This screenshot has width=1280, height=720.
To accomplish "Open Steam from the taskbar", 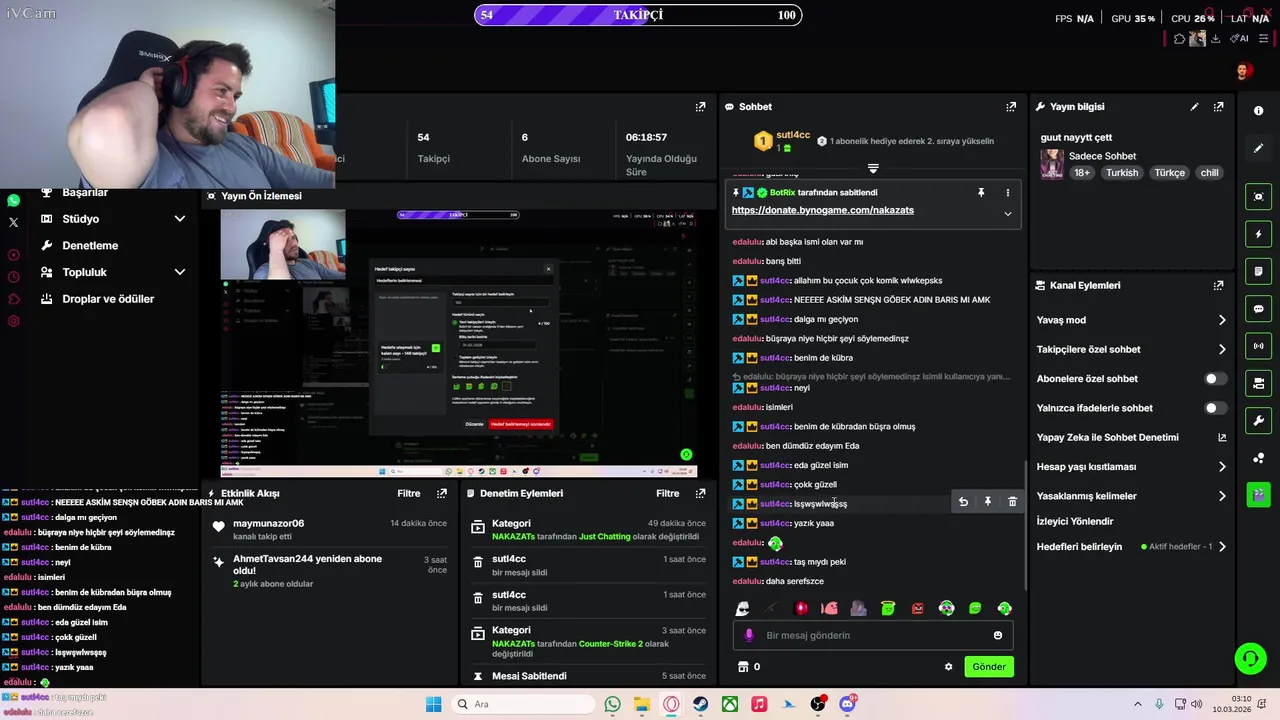I will click(700, 704).
